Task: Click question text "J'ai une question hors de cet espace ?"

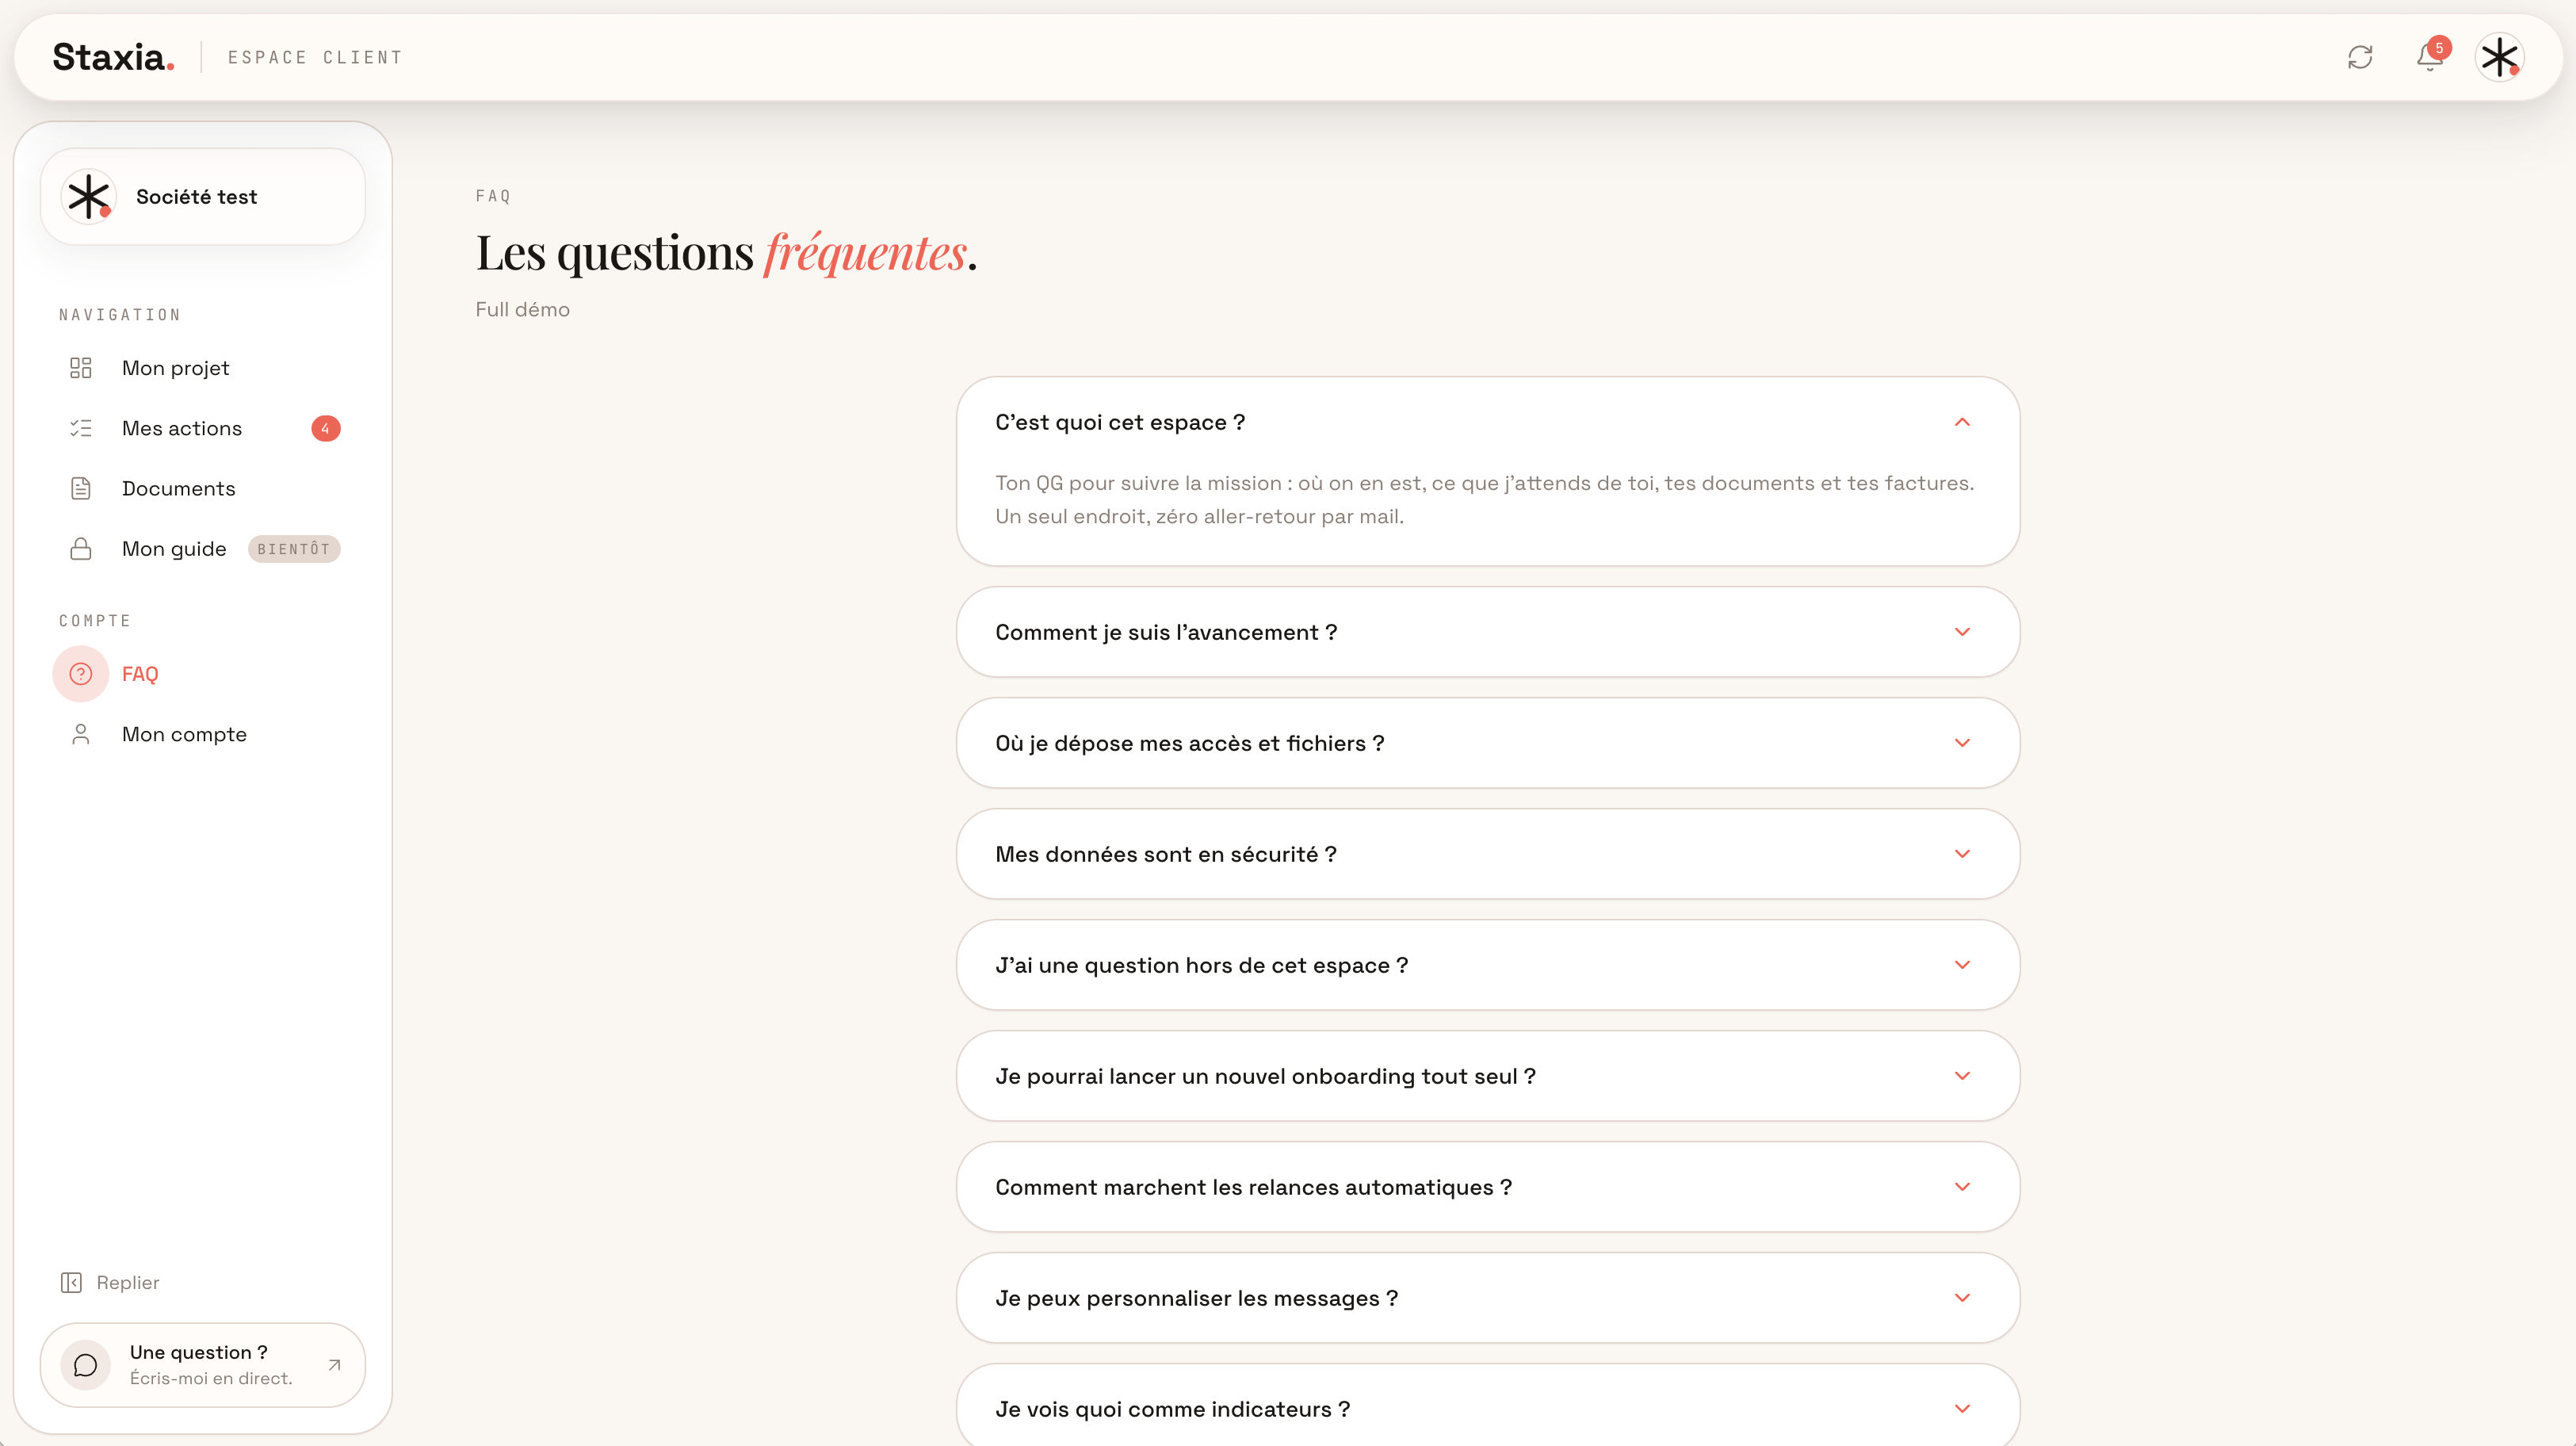Action: click(x=1202, y=965)
